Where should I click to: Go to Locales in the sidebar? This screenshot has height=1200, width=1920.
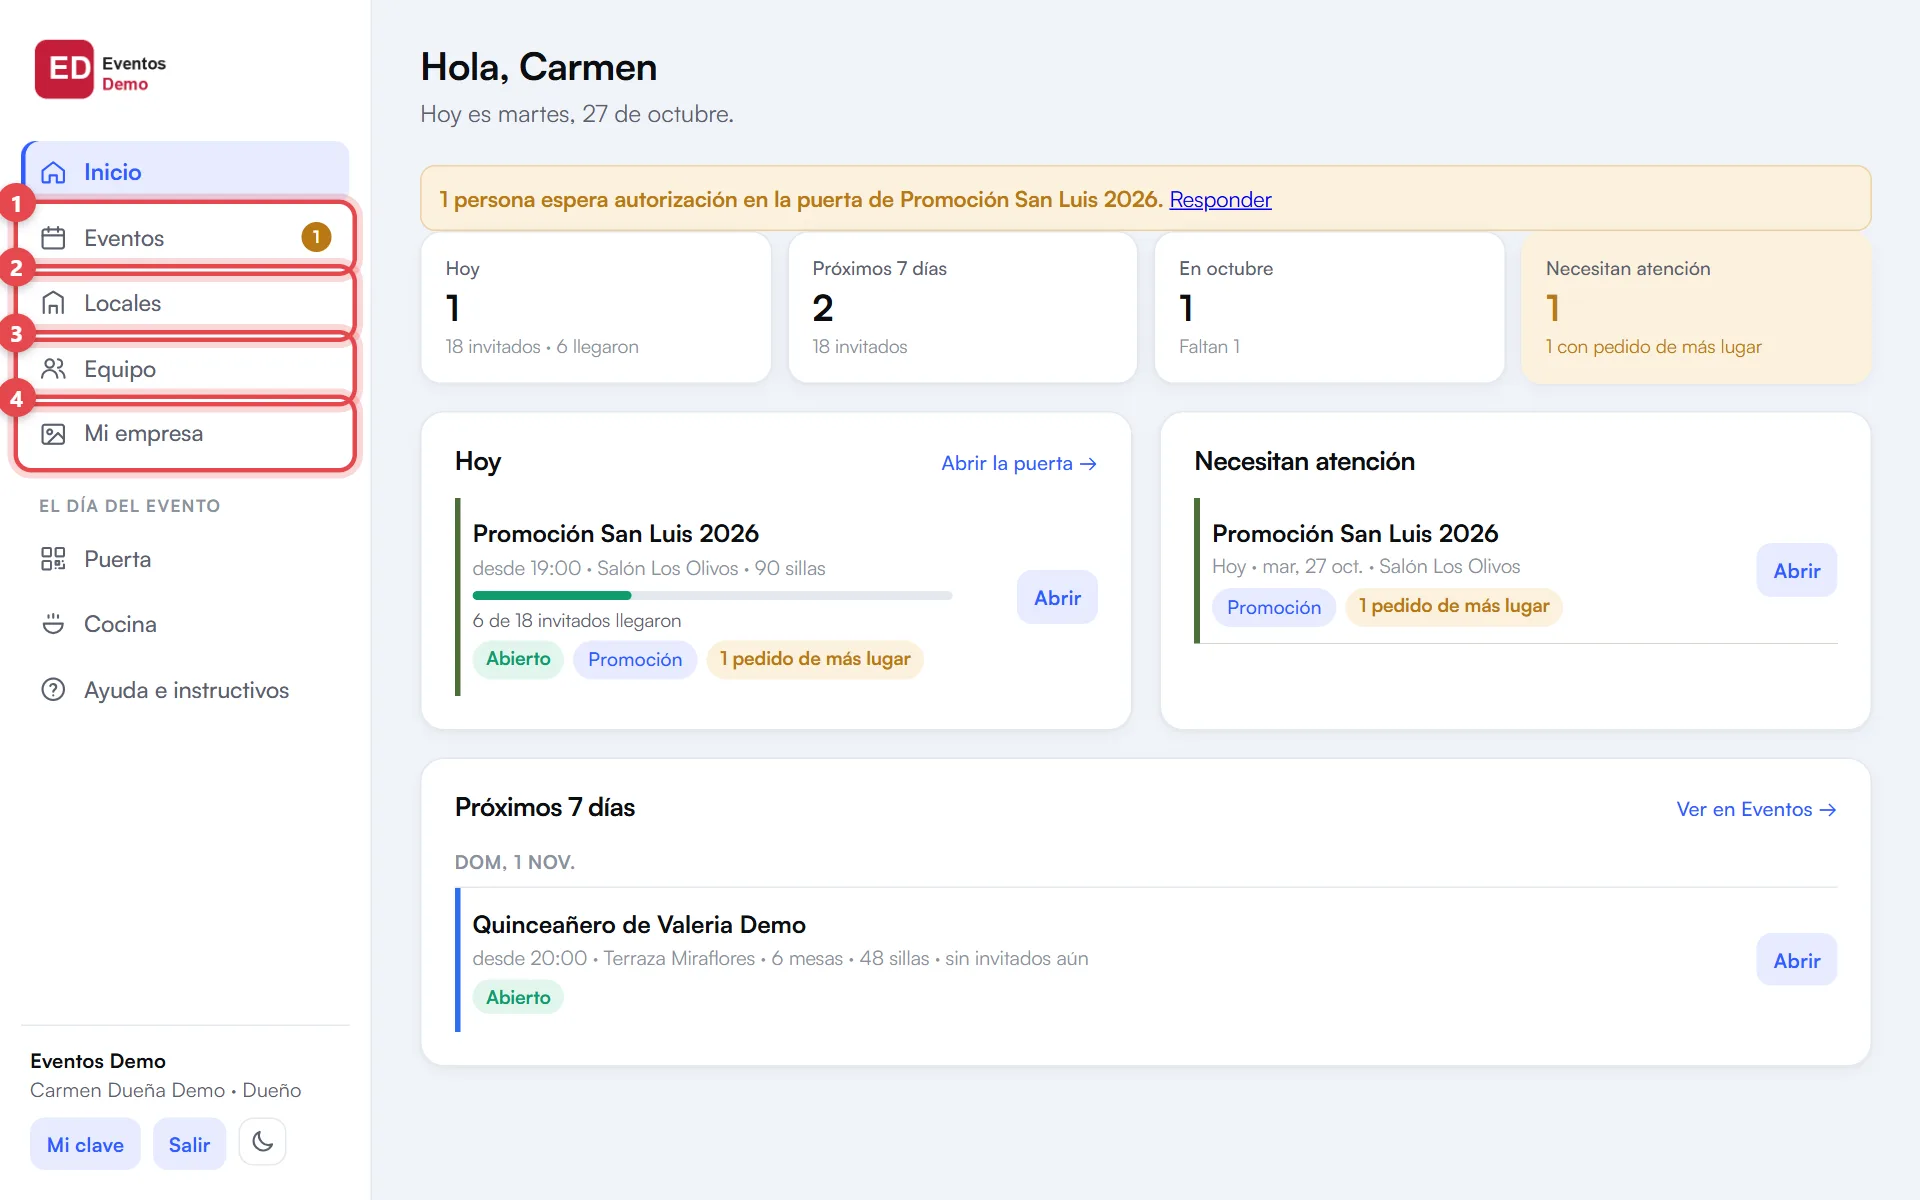(x=186, y=303)
